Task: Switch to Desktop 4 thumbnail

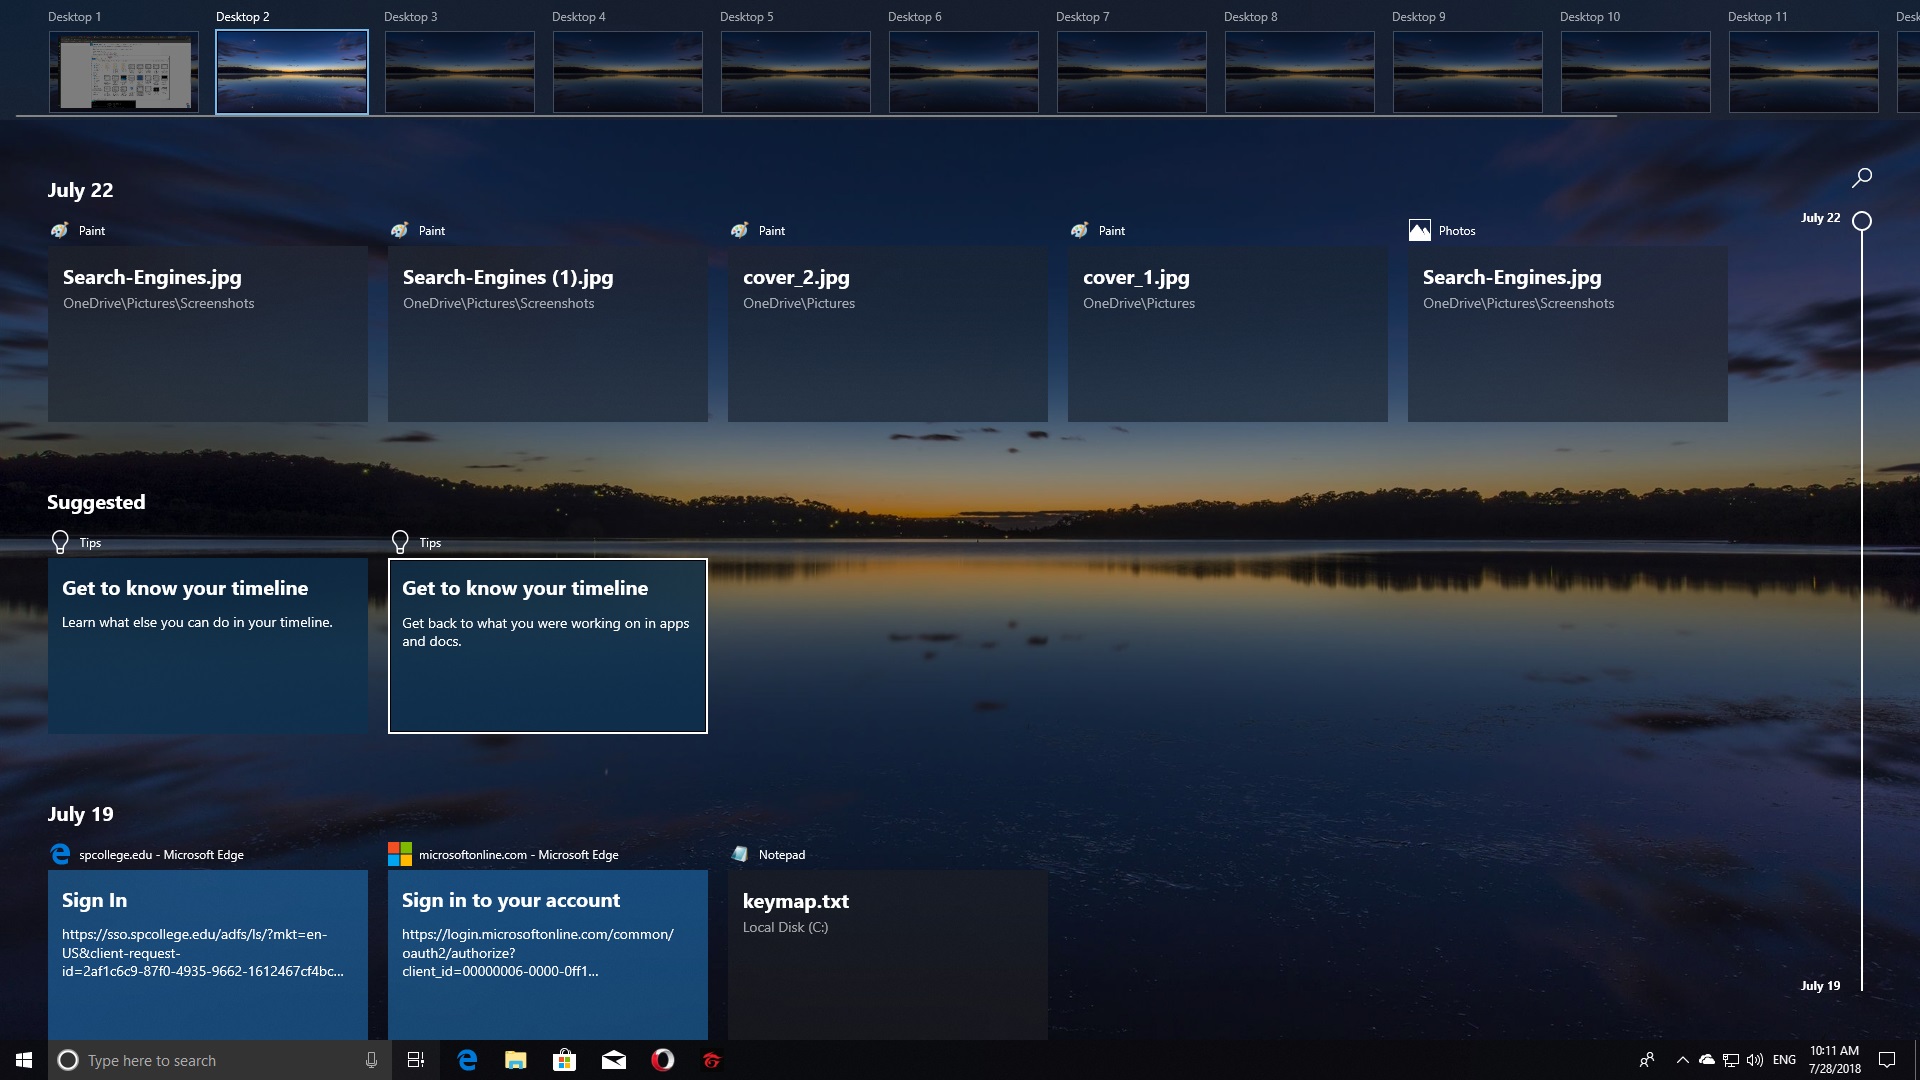Action: (x=628, y=71)
